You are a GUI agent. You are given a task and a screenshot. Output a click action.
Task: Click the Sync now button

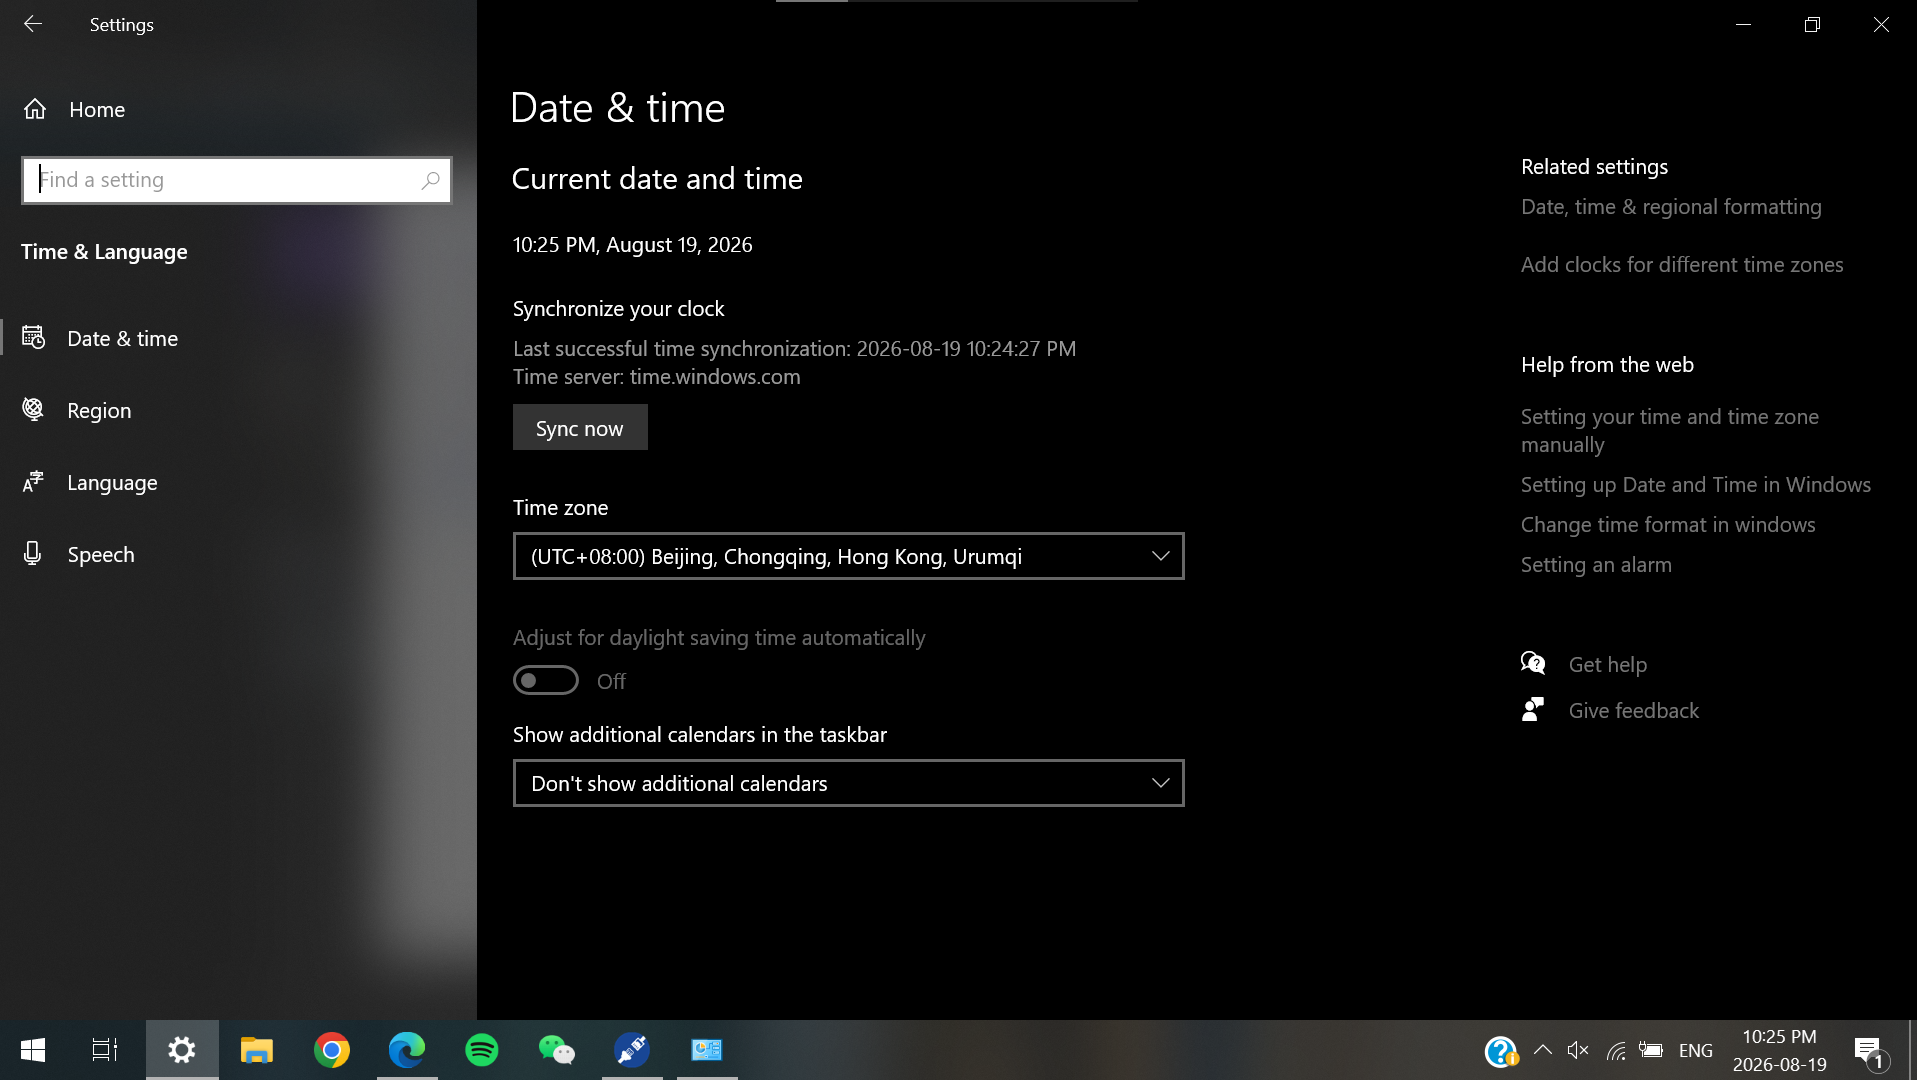coord(580,427)
